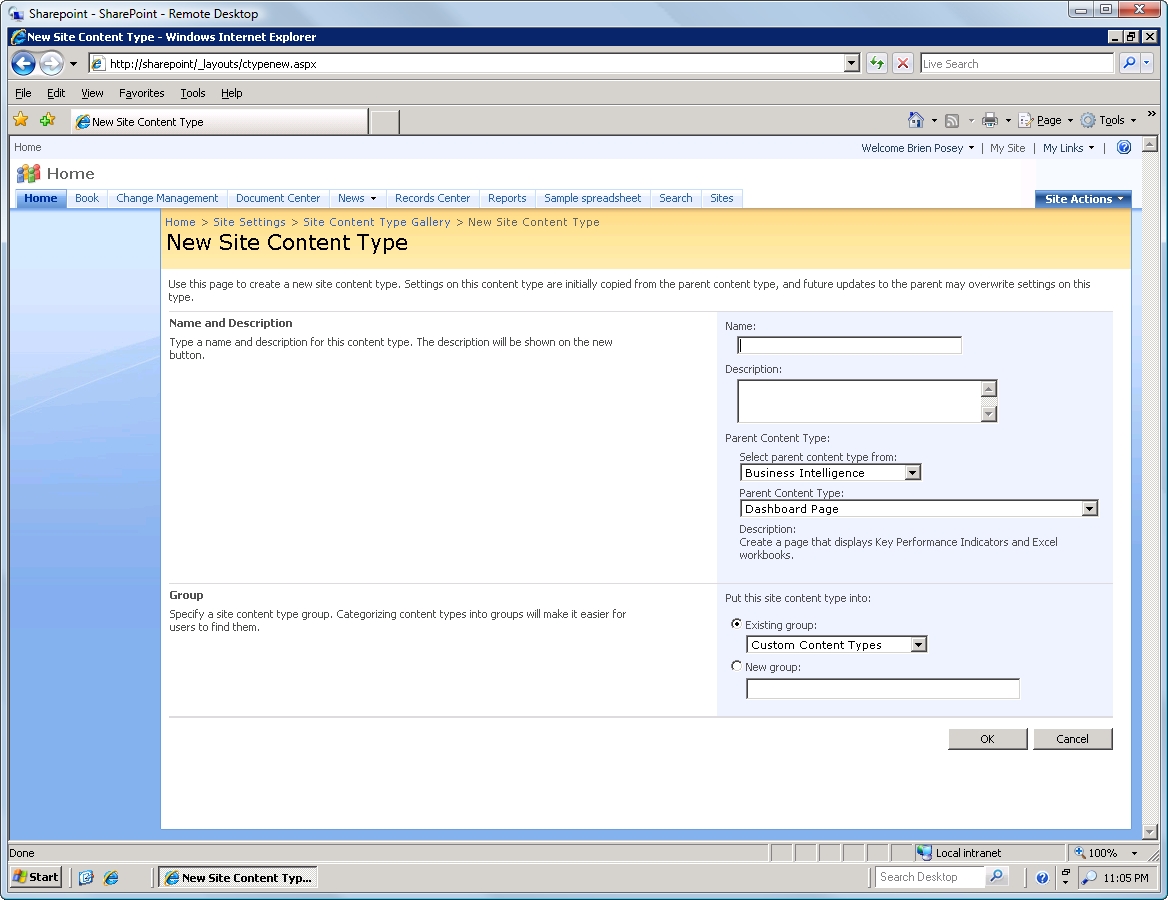Image resolution: width=1168 pixels, height=900 pixels.
Task: Open the Favorites menu in menu bar
Action: point(141,93)
